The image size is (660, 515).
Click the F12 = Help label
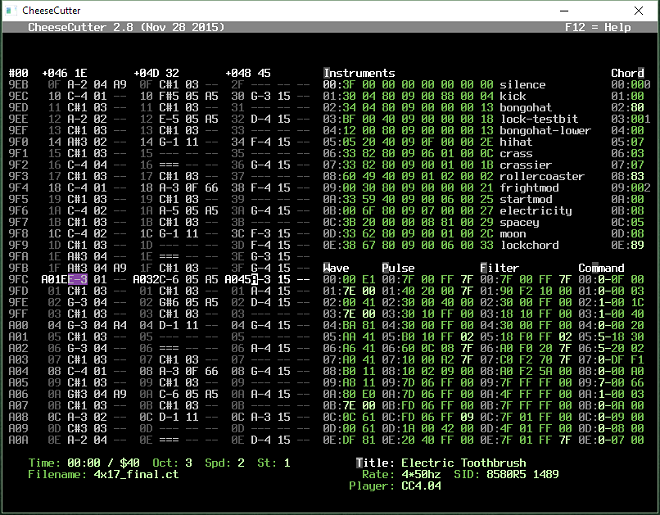[x=598, y=27]
